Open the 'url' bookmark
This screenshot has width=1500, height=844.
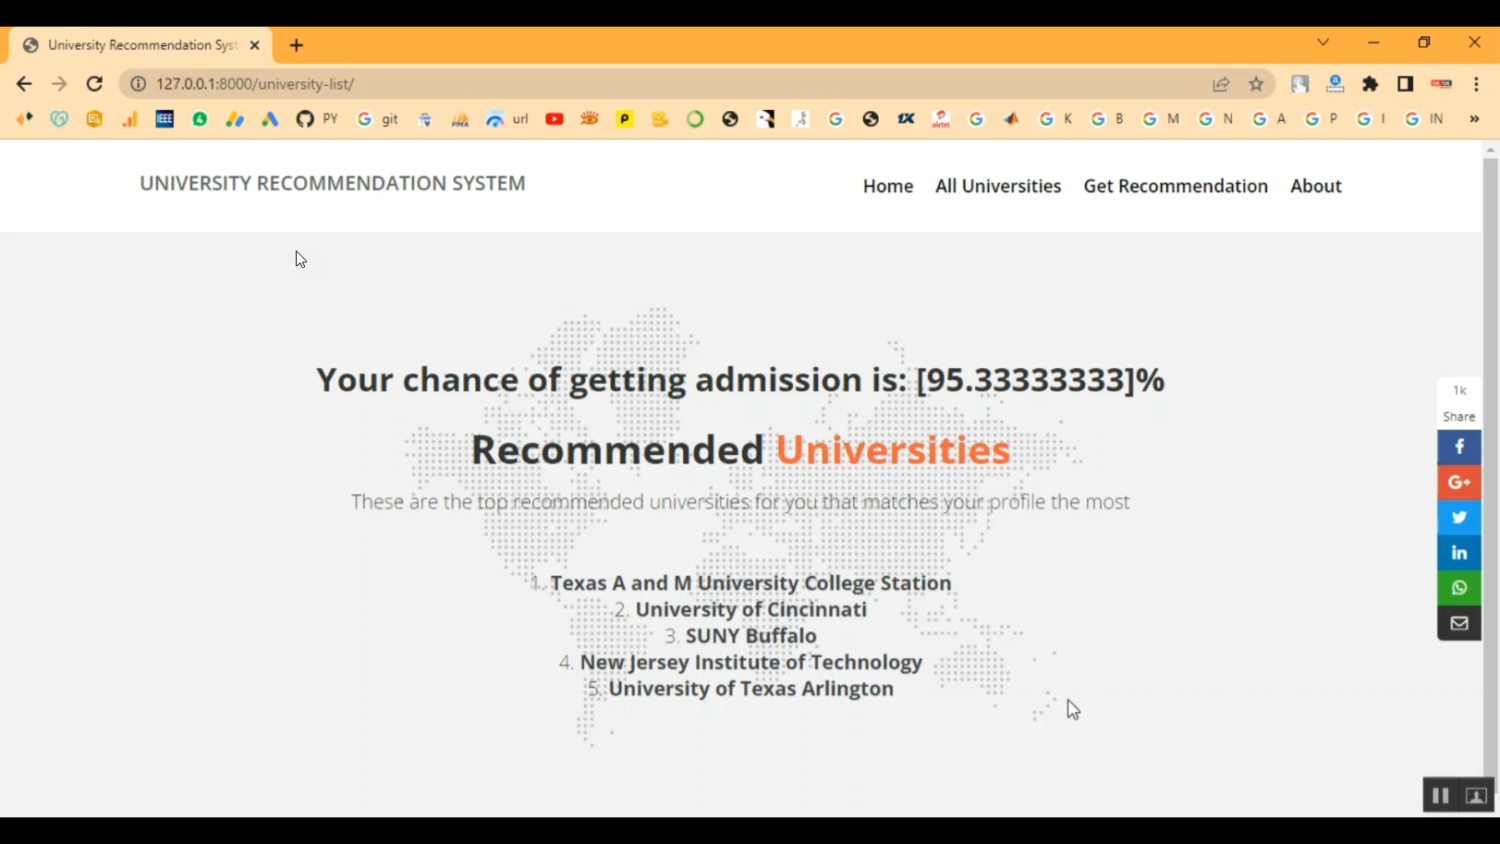(x=507, y=119)
